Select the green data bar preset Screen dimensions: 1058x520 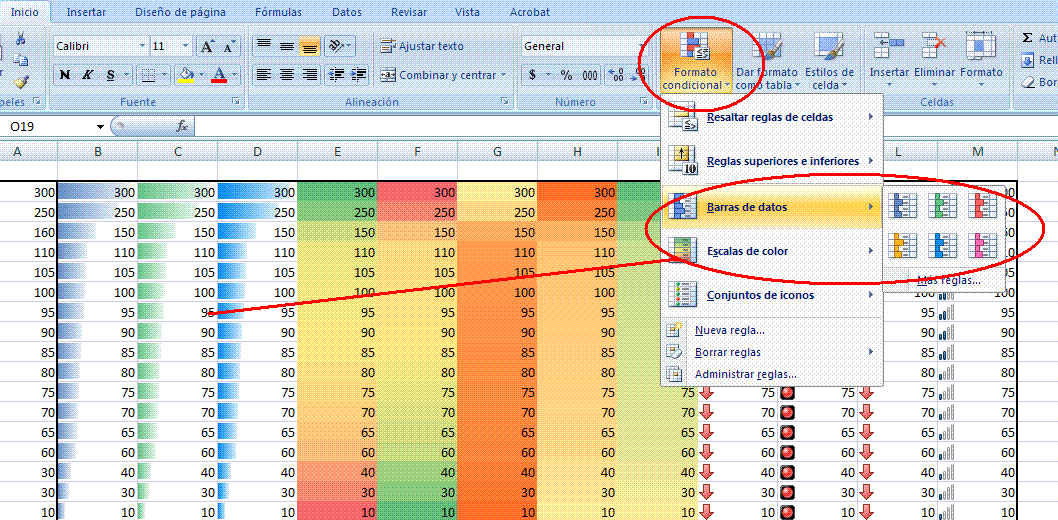[943, 206]
